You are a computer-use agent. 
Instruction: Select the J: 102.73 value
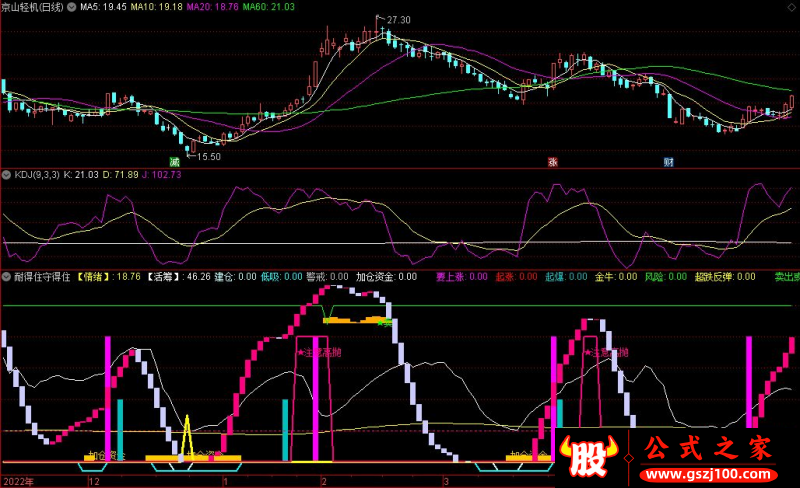coord(162,175)
